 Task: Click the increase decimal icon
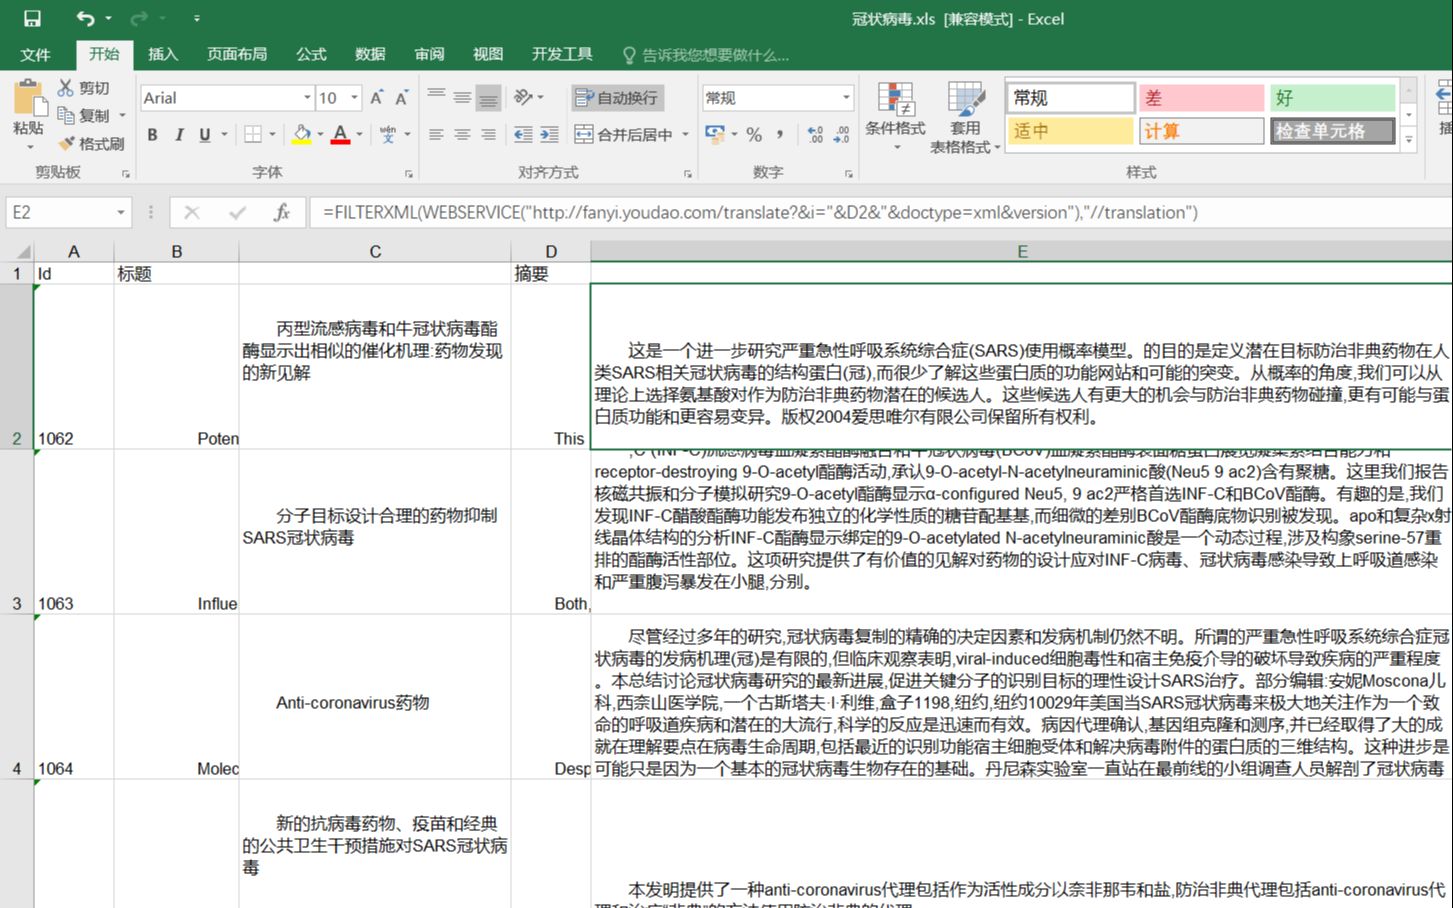[x=815, y=134]
